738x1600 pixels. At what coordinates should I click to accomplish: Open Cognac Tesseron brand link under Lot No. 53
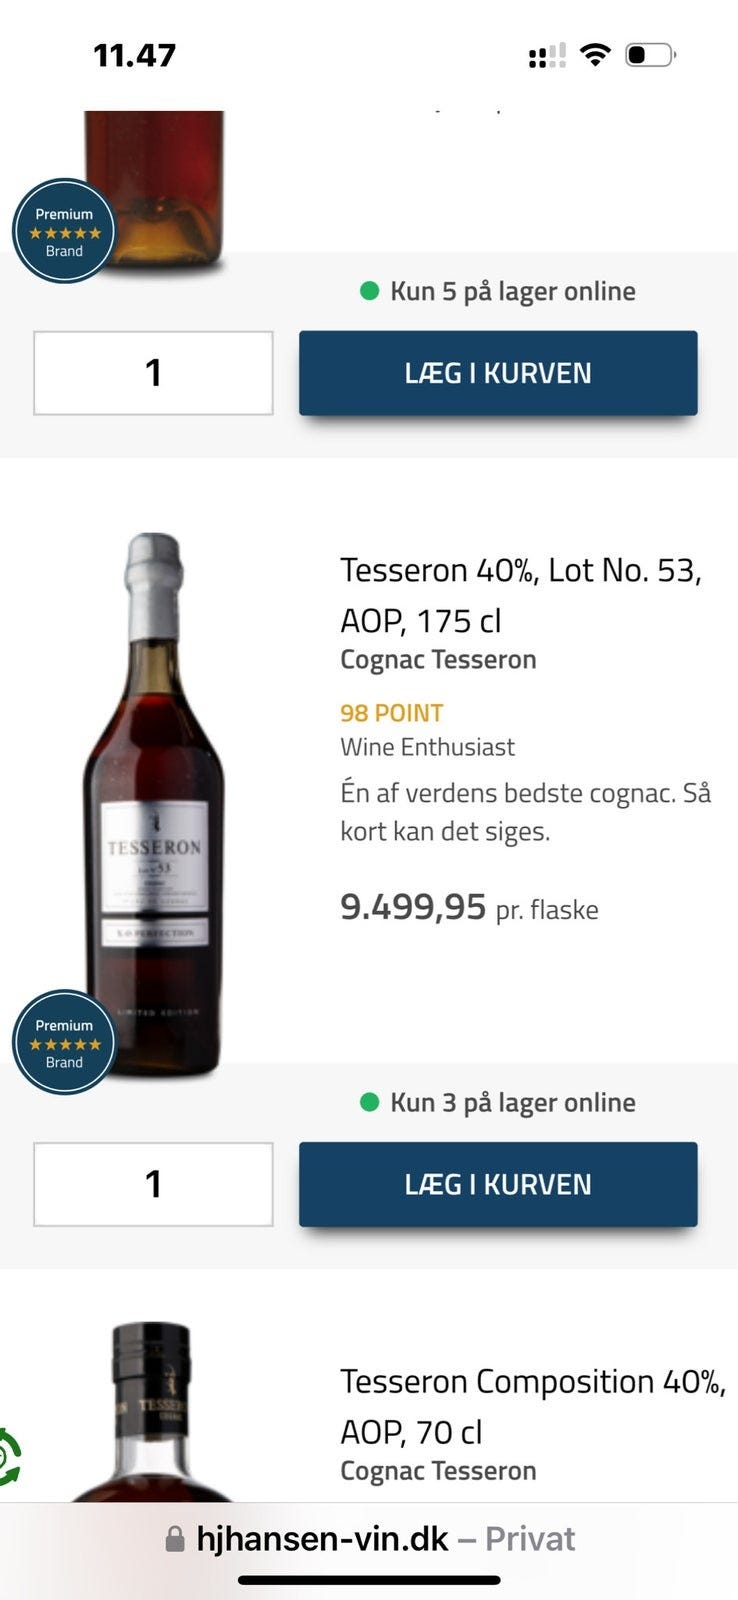pyautogui.click(x=438, y=660)
